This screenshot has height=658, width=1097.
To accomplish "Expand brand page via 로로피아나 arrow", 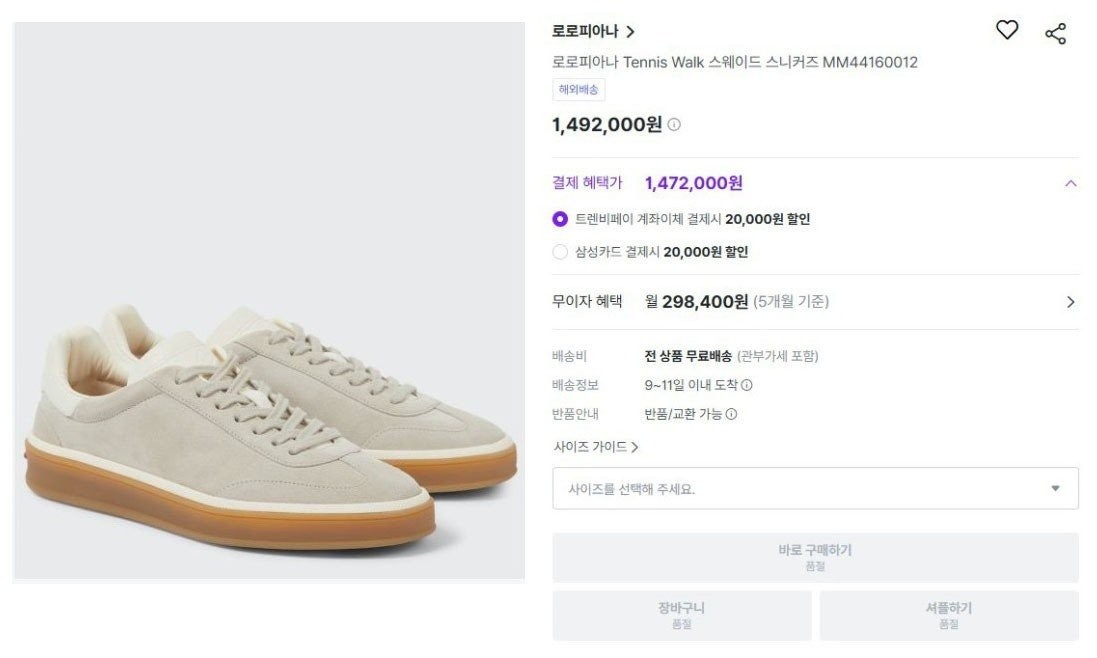I will [631, 31].
